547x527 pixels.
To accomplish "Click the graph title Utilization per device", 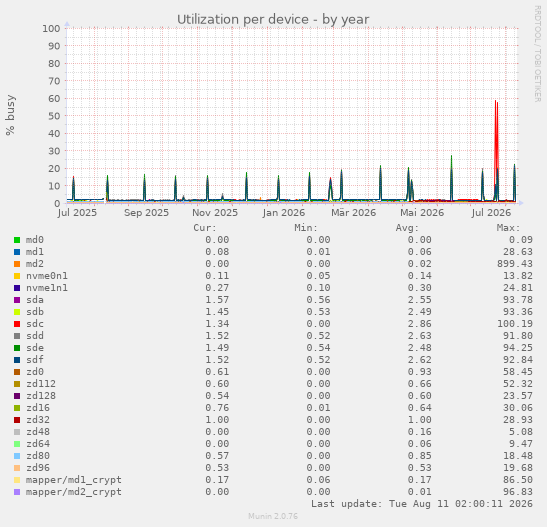I will coord(273,20).
